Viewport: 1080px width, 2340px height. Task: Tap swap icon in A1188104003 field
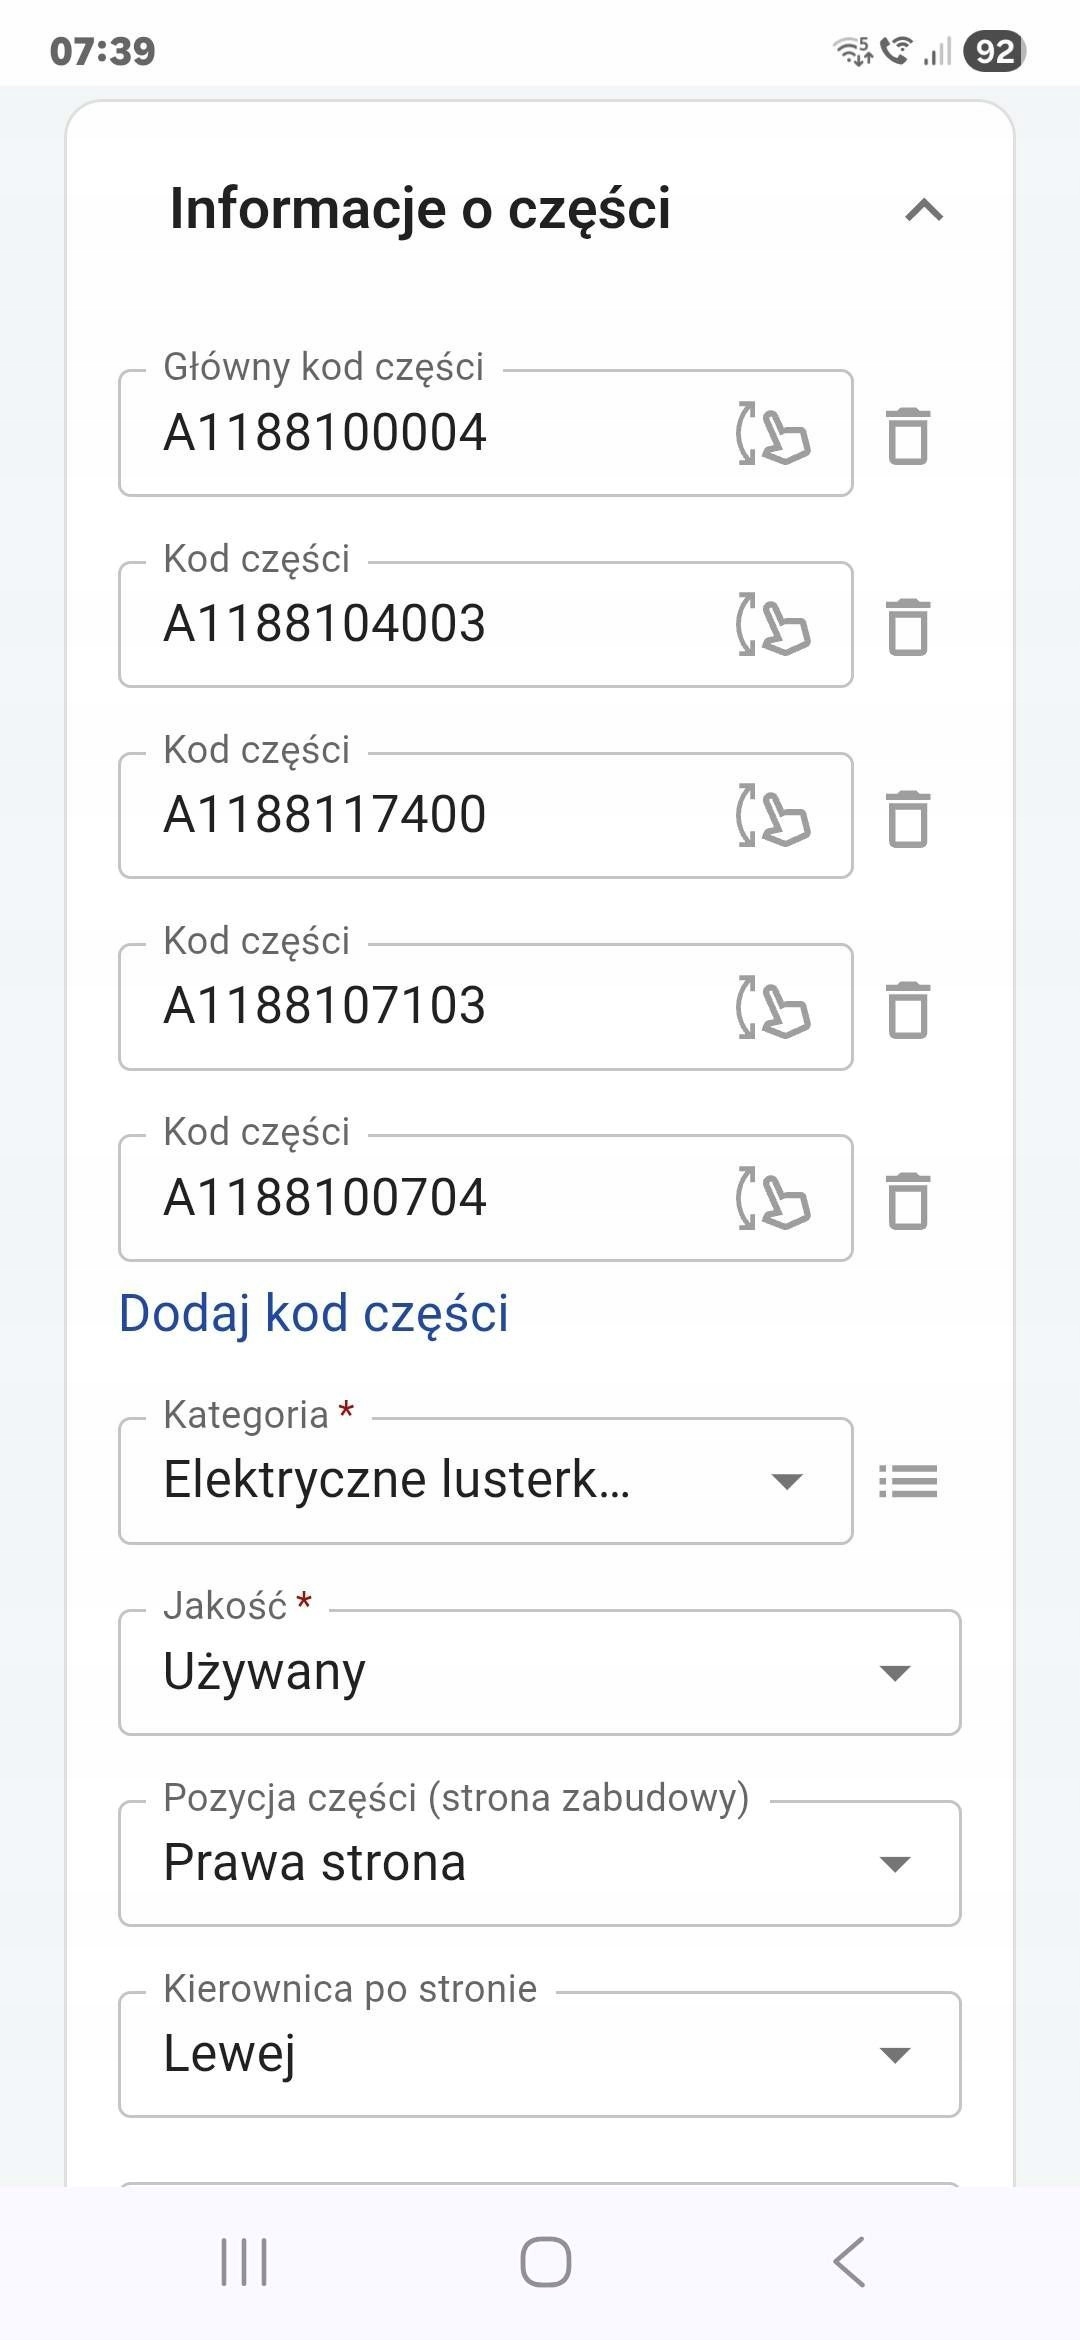(x=772, y=625)
